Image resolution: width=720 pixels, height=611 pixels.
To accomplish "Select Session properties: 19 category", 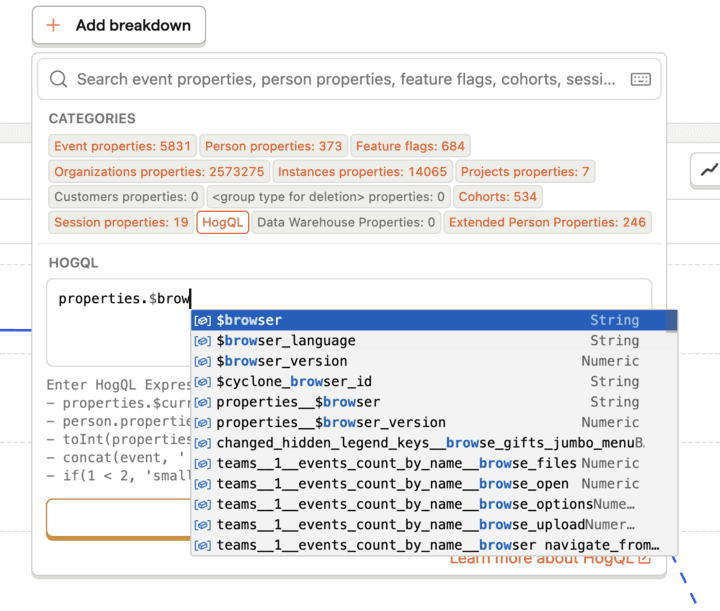I will pyautogui.click(x=121, y=222).
